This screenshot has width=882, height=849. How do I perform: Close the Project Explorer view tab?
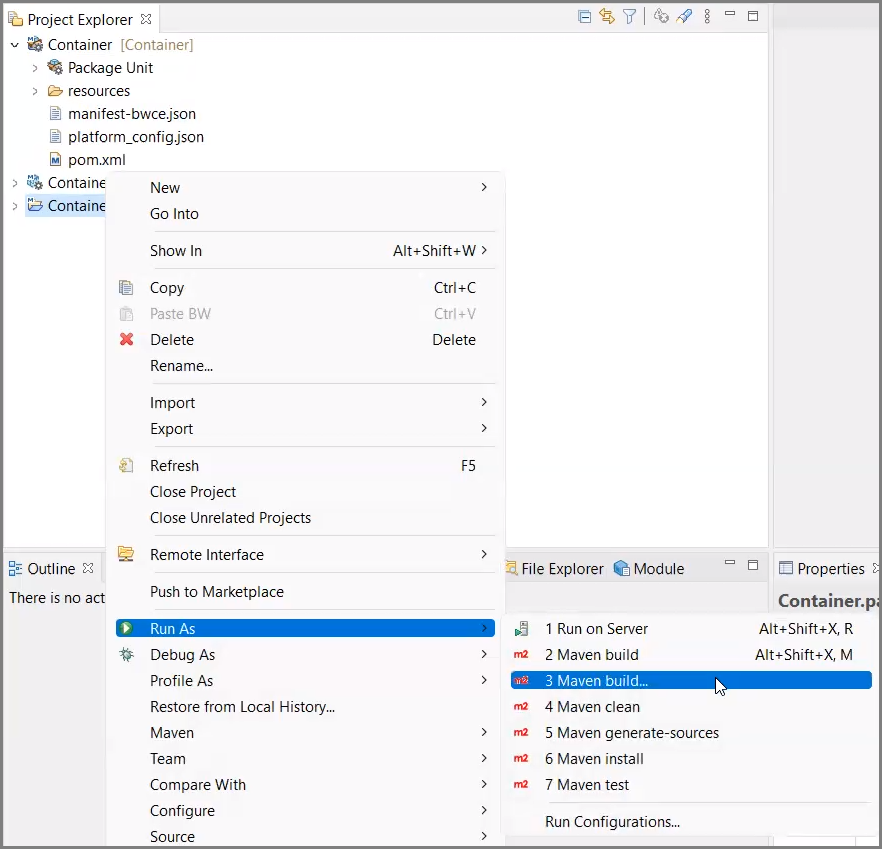pyautogui.click(x=146, y=19)
